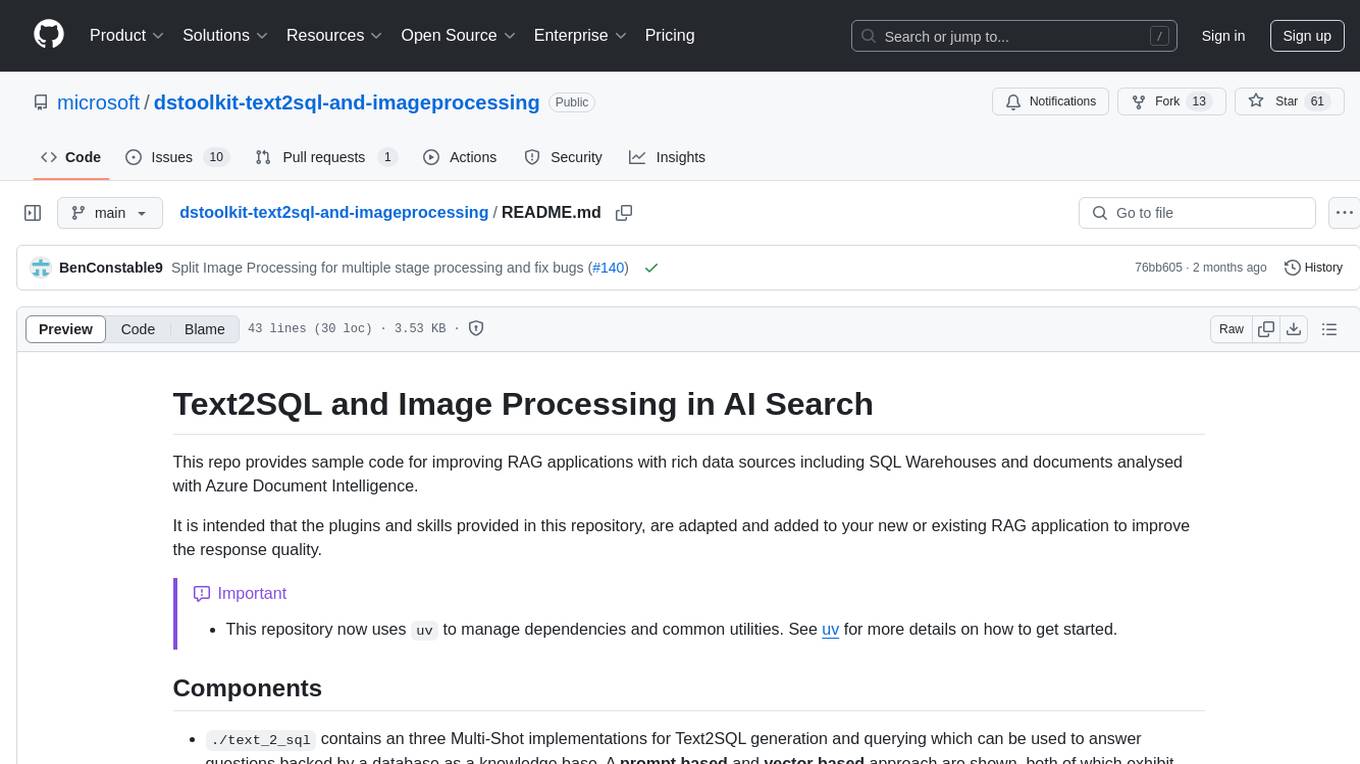Expand the Open Source menu
The image size is (1360, 764).
(x=458, y=35)
